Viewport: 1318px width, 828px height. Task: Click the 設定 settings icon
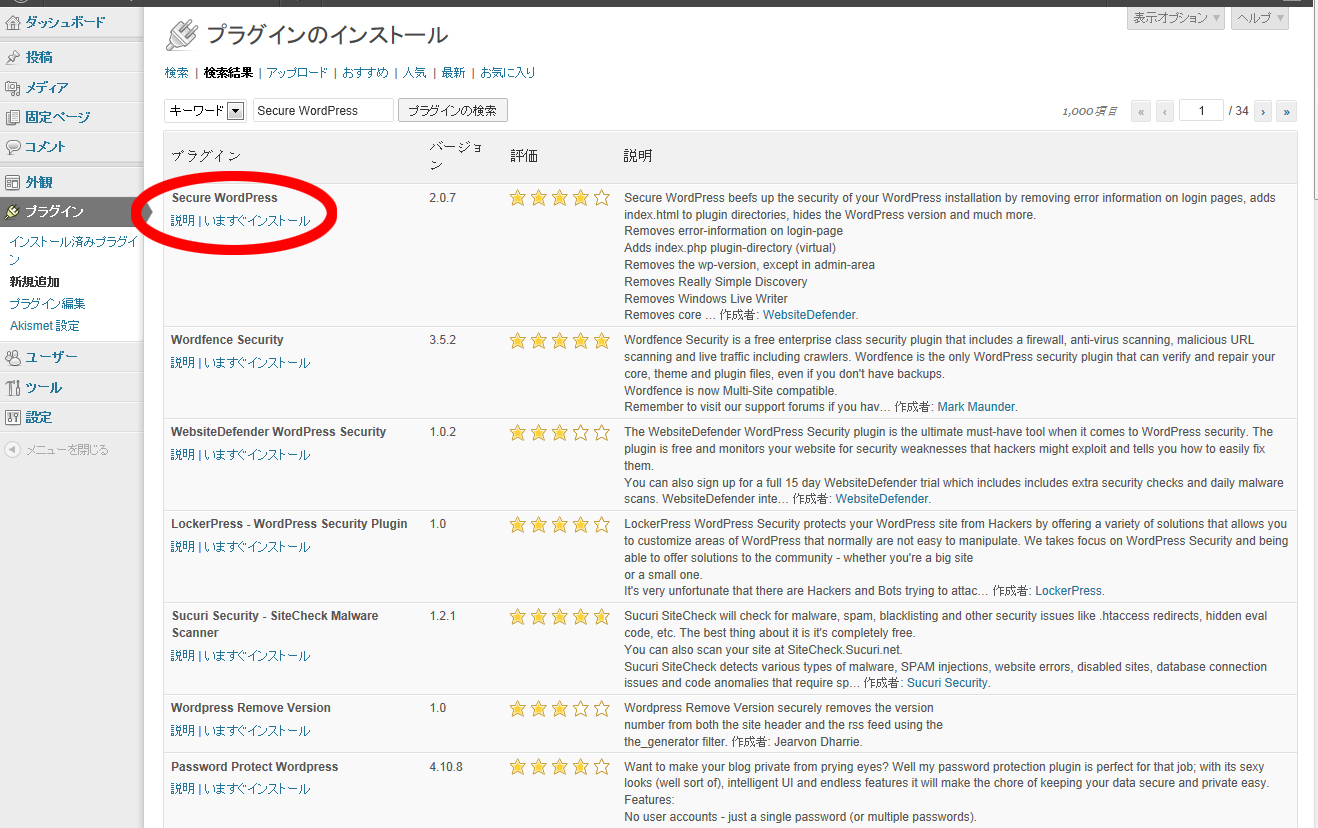[x=13, y=418]
